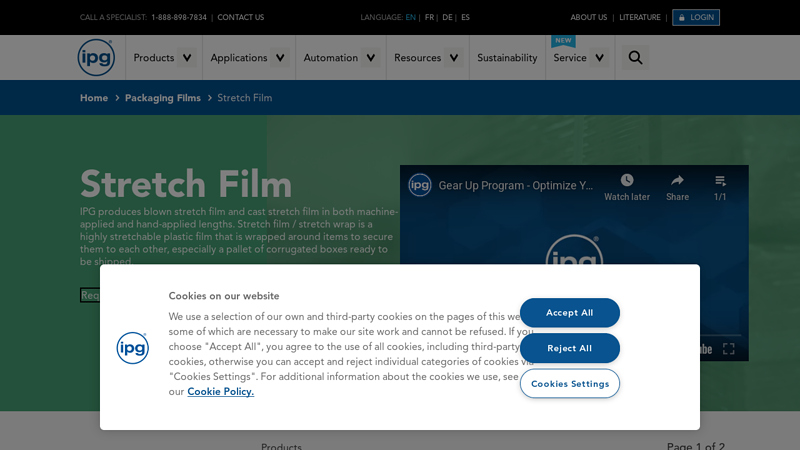Image resolution: width=800 pixels, height=450 pixels.
Task: Go to Packaging Films in the breadcrumb
Action: pyautogui.click(x=163, y=98)
